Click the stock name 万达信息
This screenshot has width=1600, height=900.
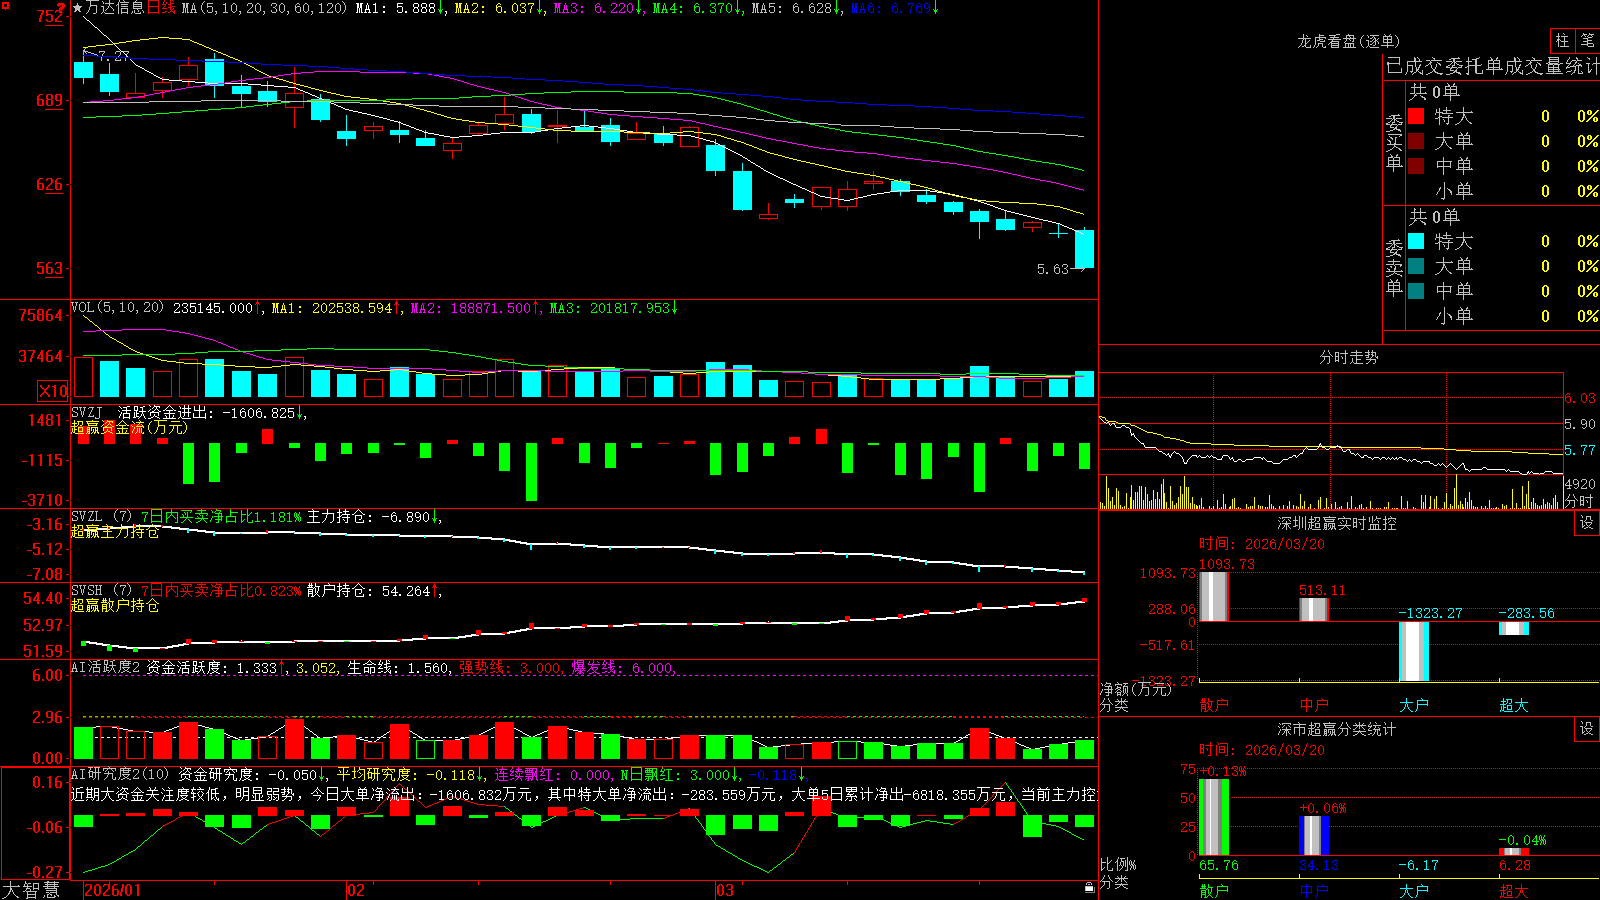pos(115,8)
